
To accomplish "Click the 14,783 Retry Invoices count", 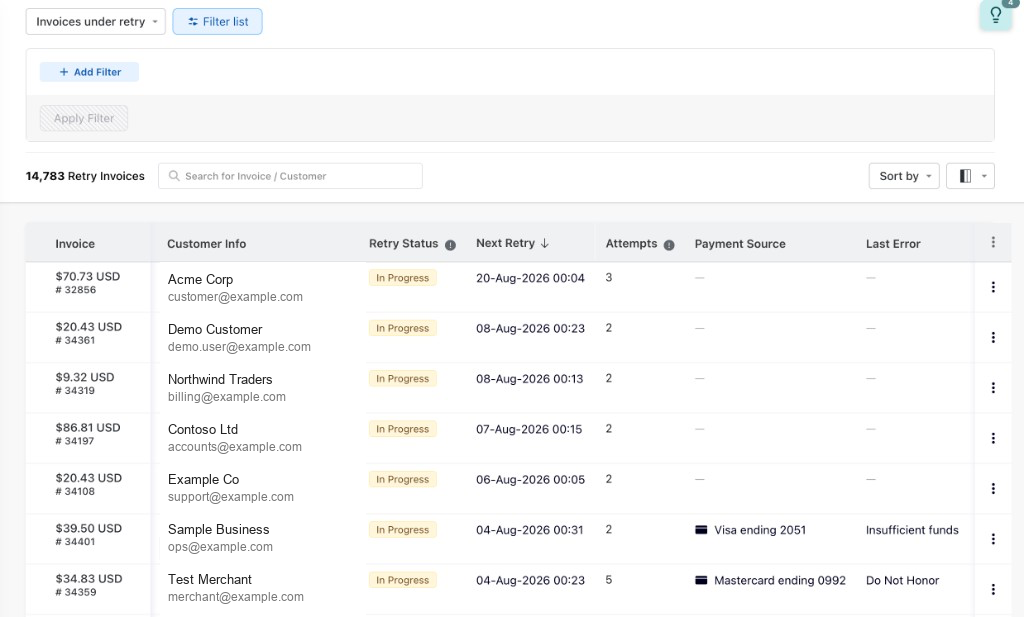I will [85, 176].
